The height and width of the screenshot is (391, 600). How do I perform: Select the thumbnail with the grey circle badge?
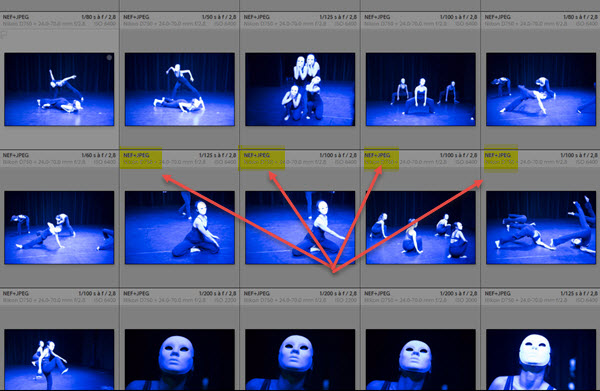pyautogui.click(x=59, y=89)
